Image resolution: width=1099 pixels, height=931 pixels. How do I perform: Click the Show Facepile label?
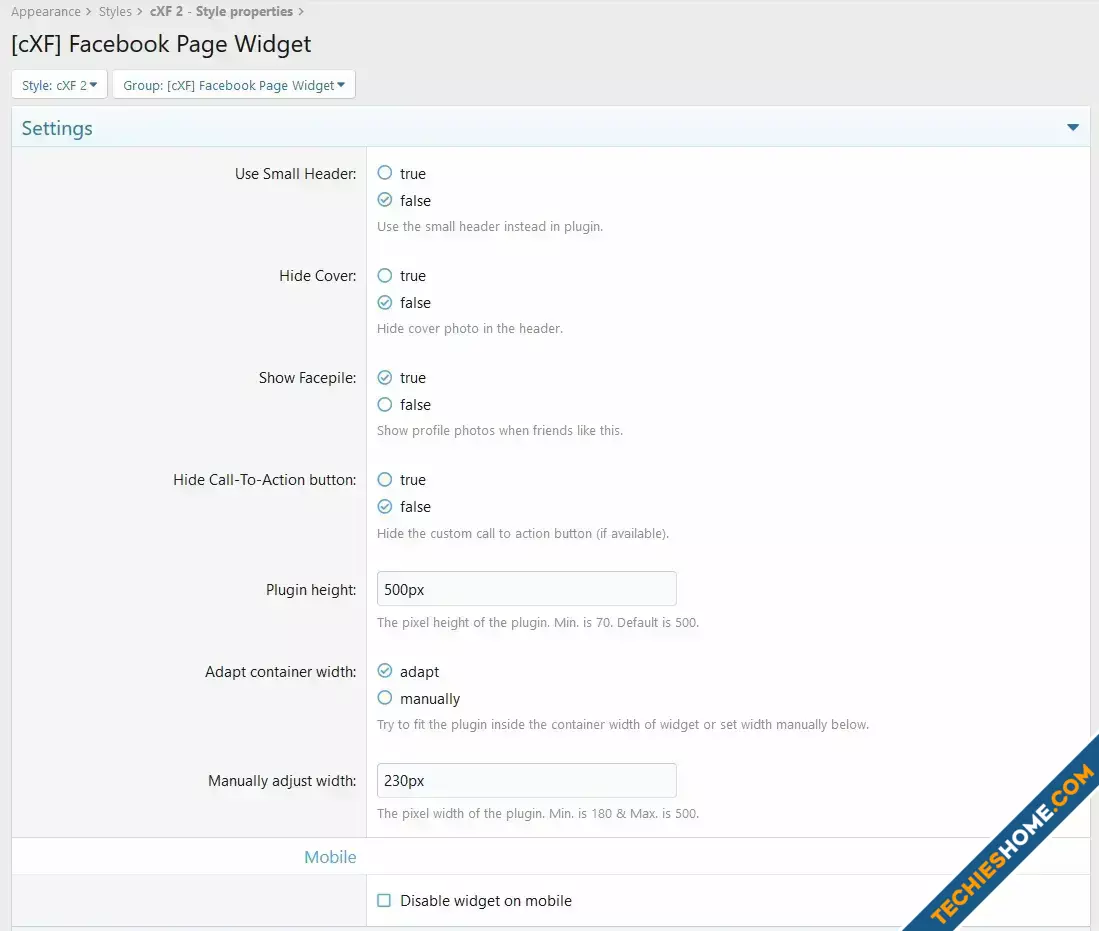[x=307, y=378]
